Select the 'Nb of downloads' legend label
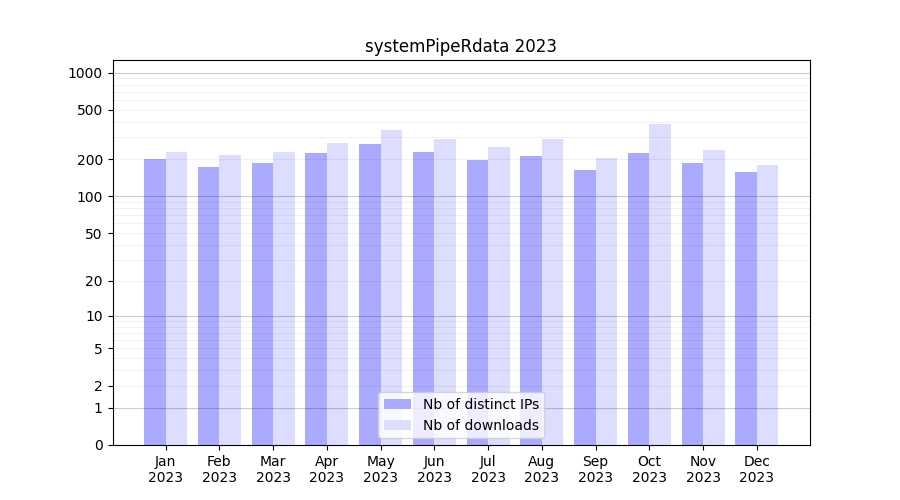Viewport: 900px width, 500px height. tap(480, 425)
